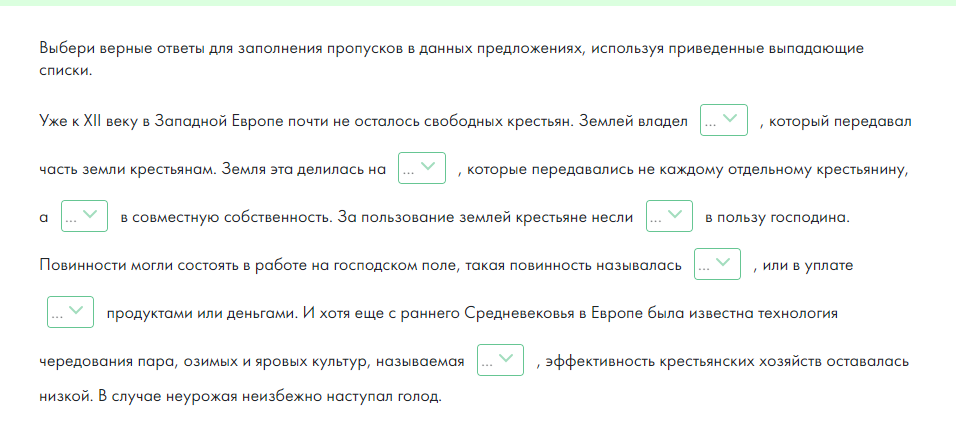Expand the dropdown before "продуктами или деньгами"
The width and height of the screenshot is (956, 446).
[x=70, y=312]
